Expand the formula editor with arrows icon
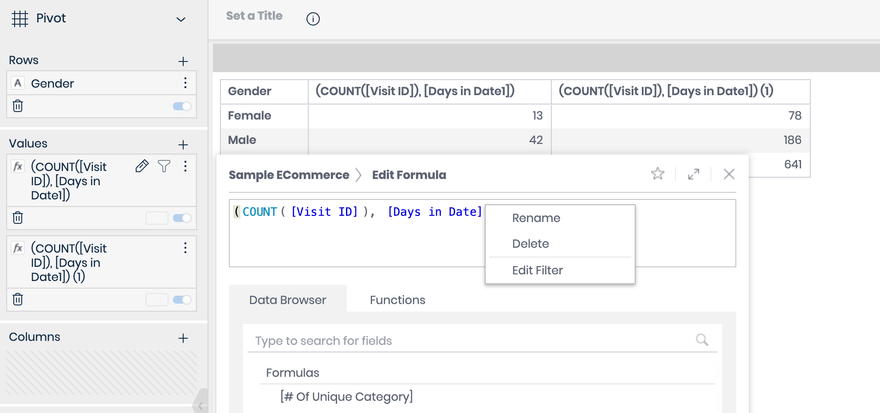The width and height of the screenshot is (880, 413). point(693,174)
